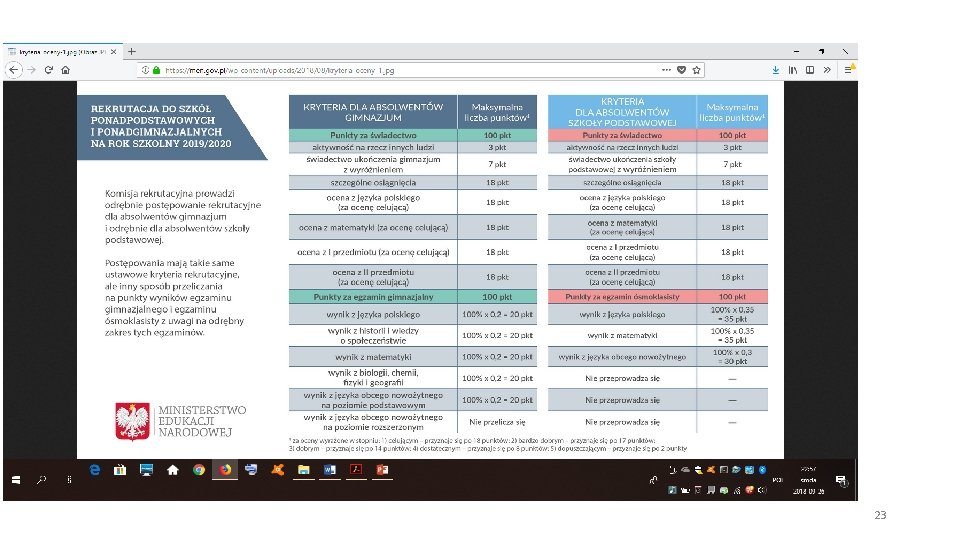Go back with Firefox back arrow
This screenshot has width=960, height=540.
point(13,70)
